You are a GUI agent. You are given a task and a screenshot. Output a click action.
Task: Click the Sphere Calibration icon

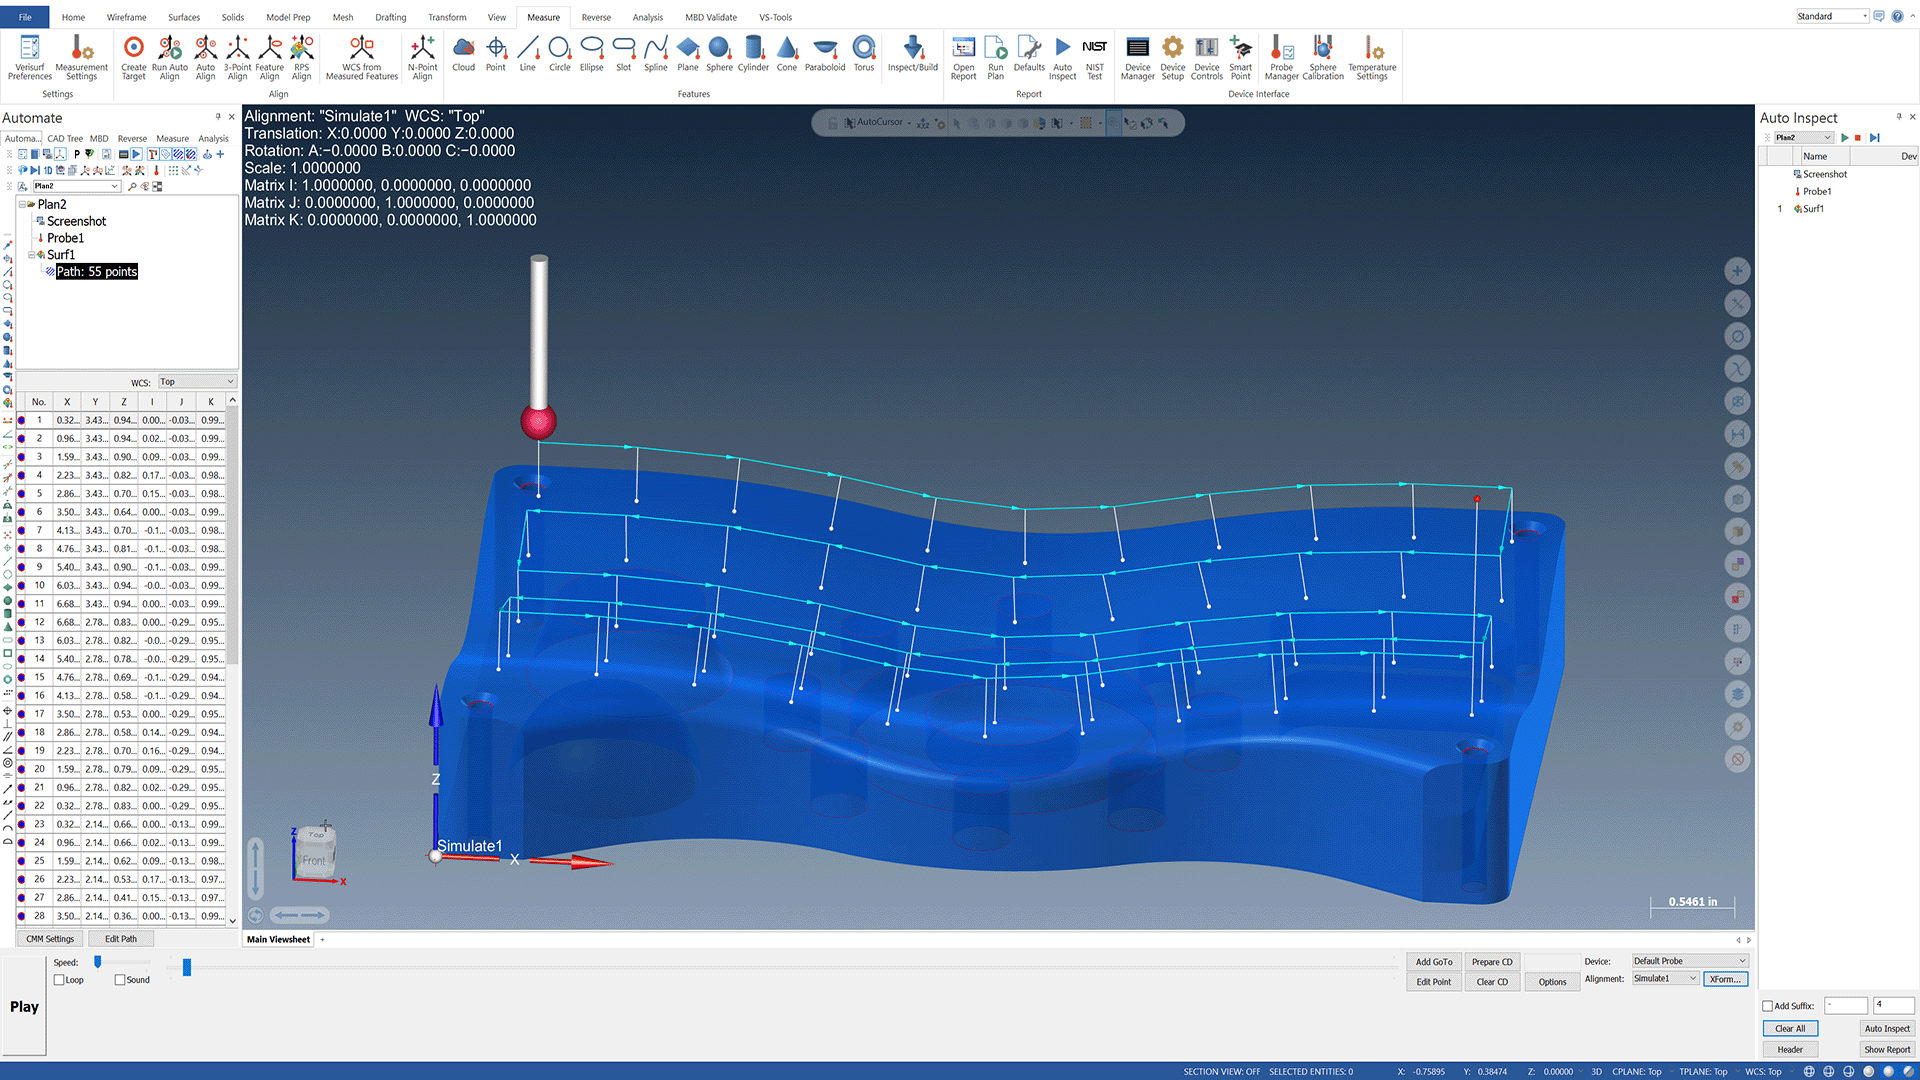coord(1323,58)
